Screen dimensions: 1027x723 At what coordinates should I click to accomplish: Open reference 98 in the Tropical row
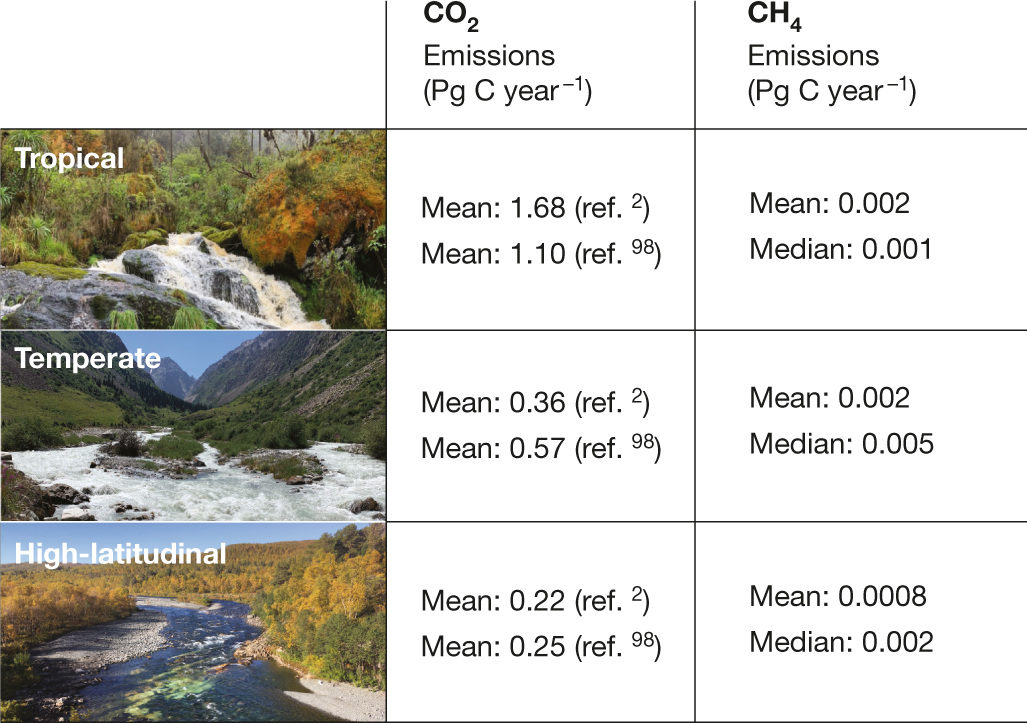(x=643, y=248)
